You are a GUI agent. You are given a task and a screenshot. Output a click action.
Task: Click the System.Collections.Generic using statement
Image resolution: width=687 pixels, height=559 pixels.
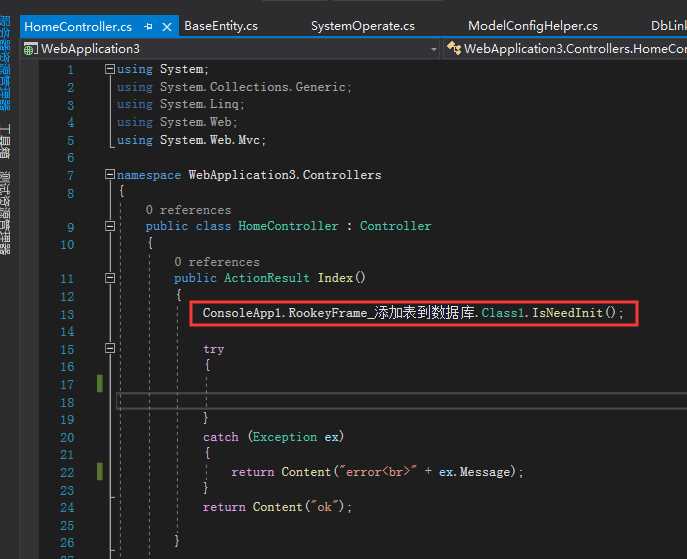[234, 87]
